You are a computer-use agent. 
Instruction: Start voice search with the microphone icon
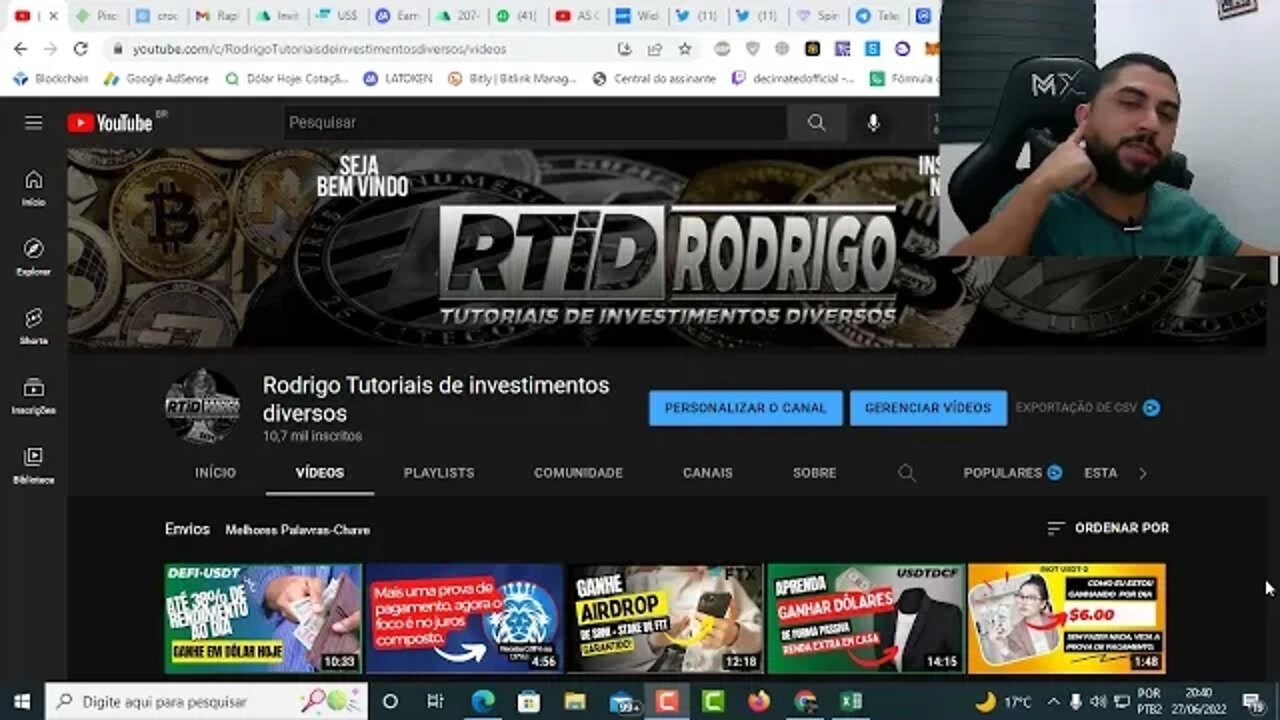(x=873, y=122)
